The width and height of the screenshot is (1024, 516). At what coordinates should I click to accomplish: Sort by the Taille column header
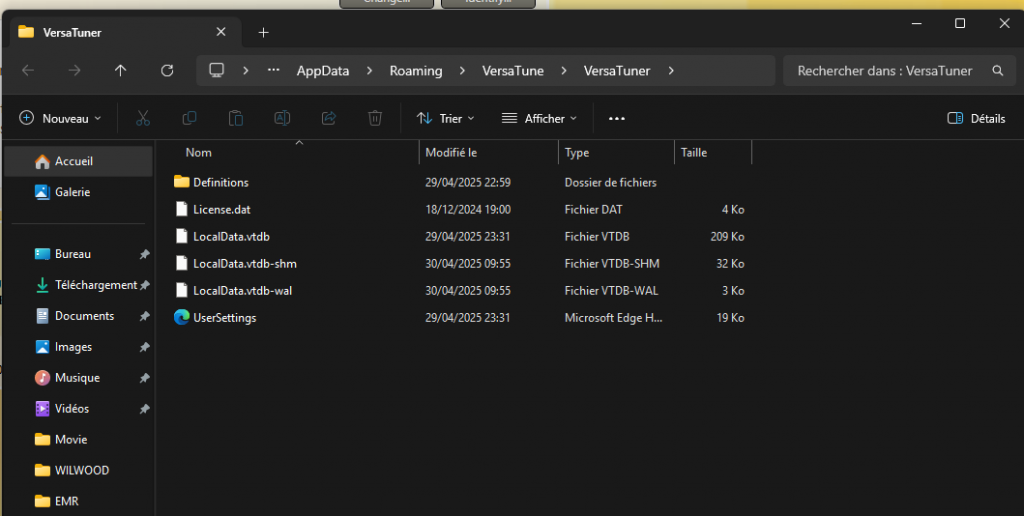pyautogui.click(x=694, y=152)
